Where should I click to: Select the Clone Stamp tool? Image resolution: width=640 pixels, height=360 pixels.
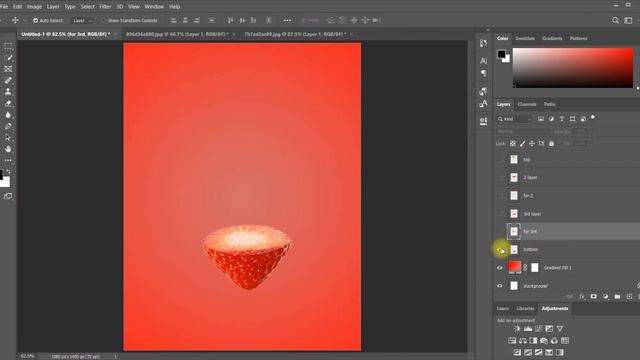tap(8, 92)
